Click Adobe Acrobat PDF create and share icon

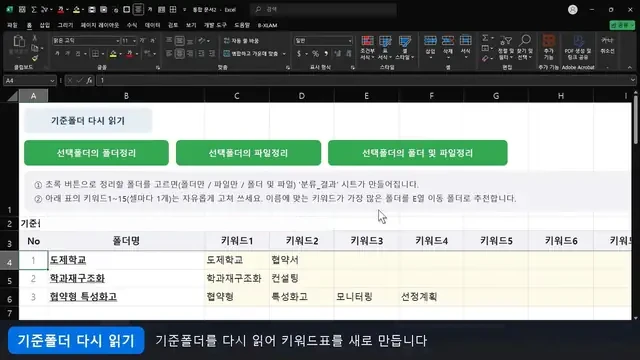coord(578,41)
